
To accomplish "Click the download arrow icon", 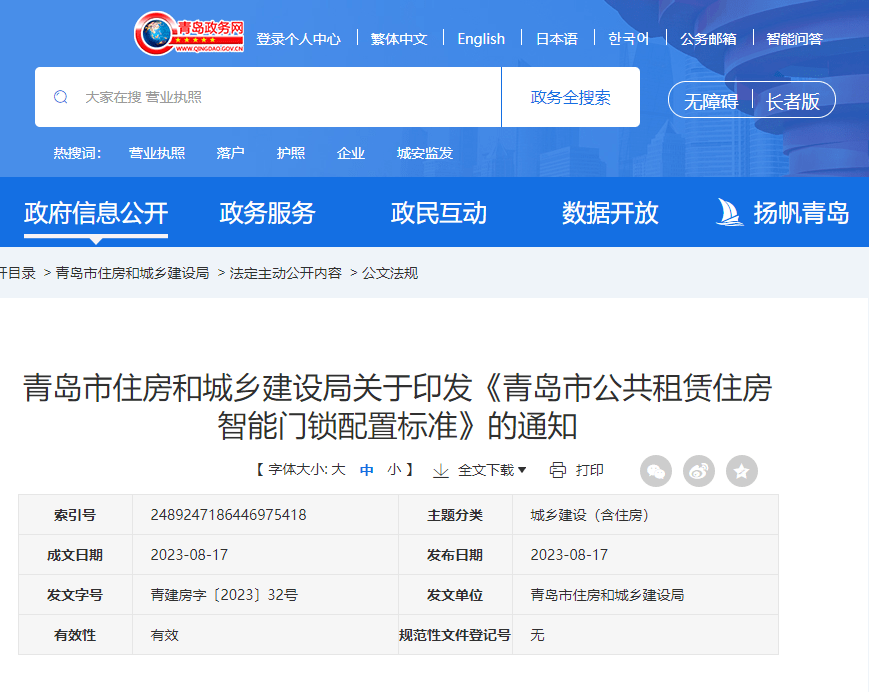I will (441, 471).
